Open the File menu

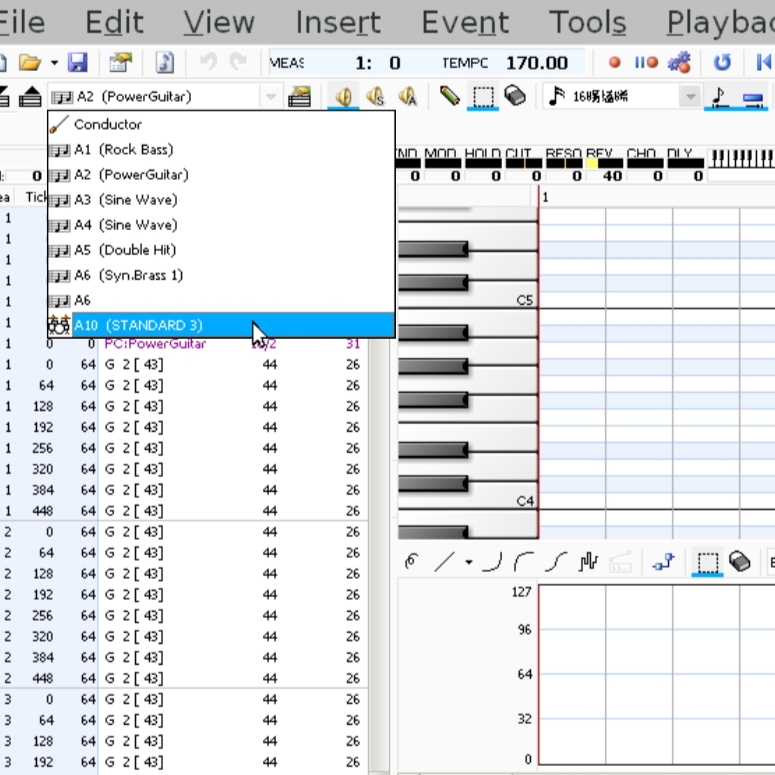click(x=20, y=22)
